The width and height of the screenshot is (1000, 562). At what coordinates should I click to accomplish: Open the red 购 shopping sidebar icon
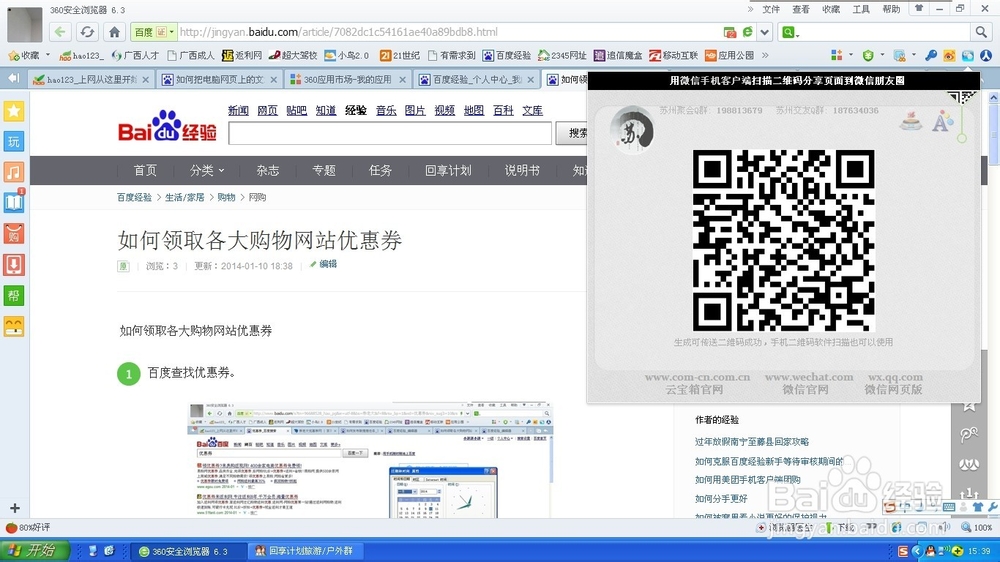pyautogui.click(x=14, y=233)
